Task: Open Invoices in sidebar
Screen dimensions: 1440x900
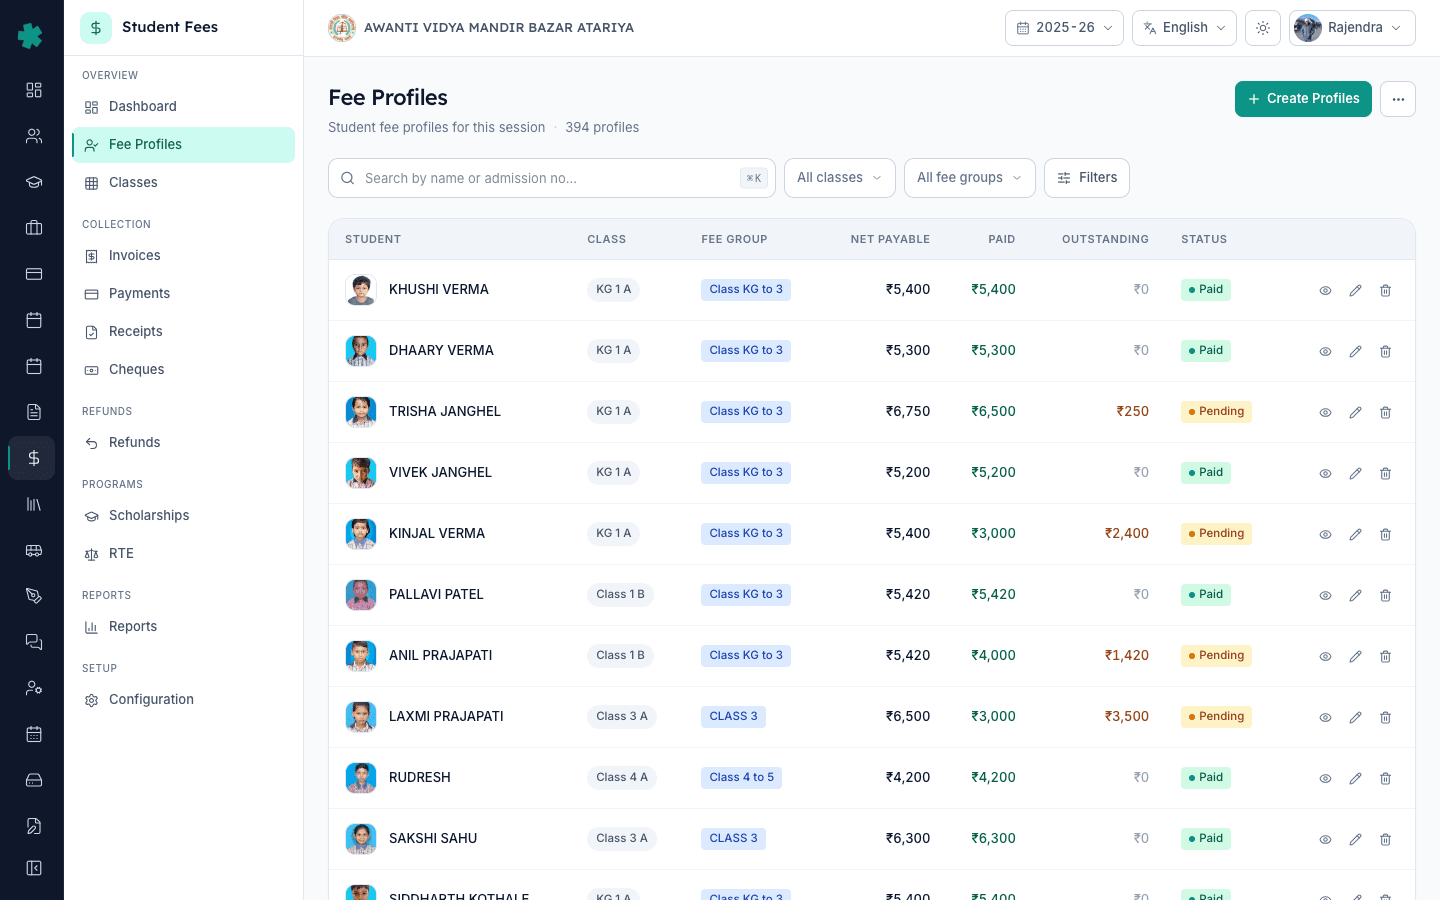Action: point(183,256)
